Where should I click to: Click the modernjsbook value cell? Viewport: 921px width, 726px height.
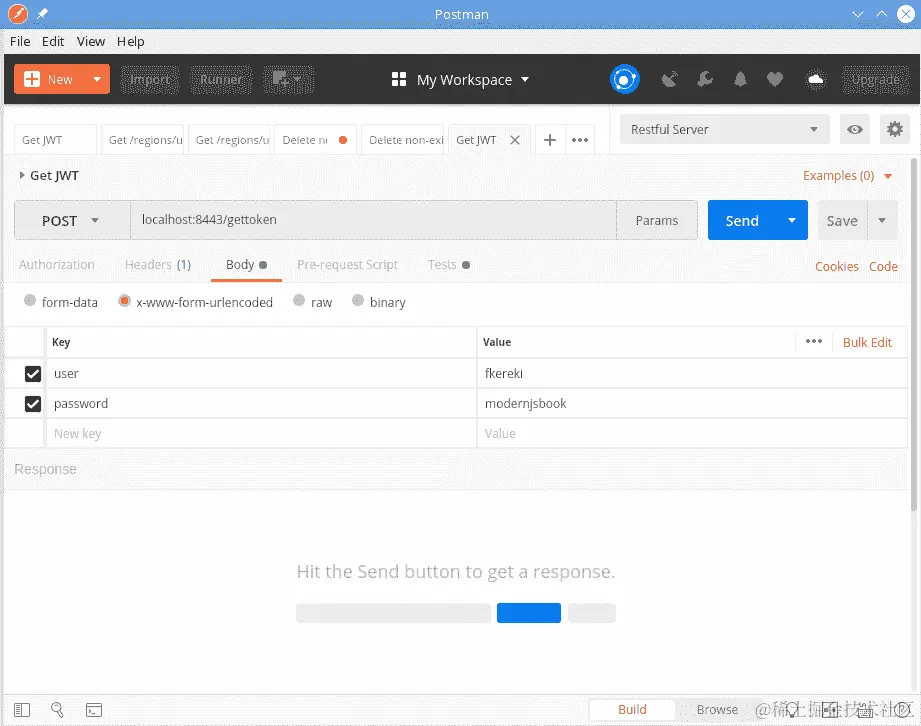tap(693, 404)
